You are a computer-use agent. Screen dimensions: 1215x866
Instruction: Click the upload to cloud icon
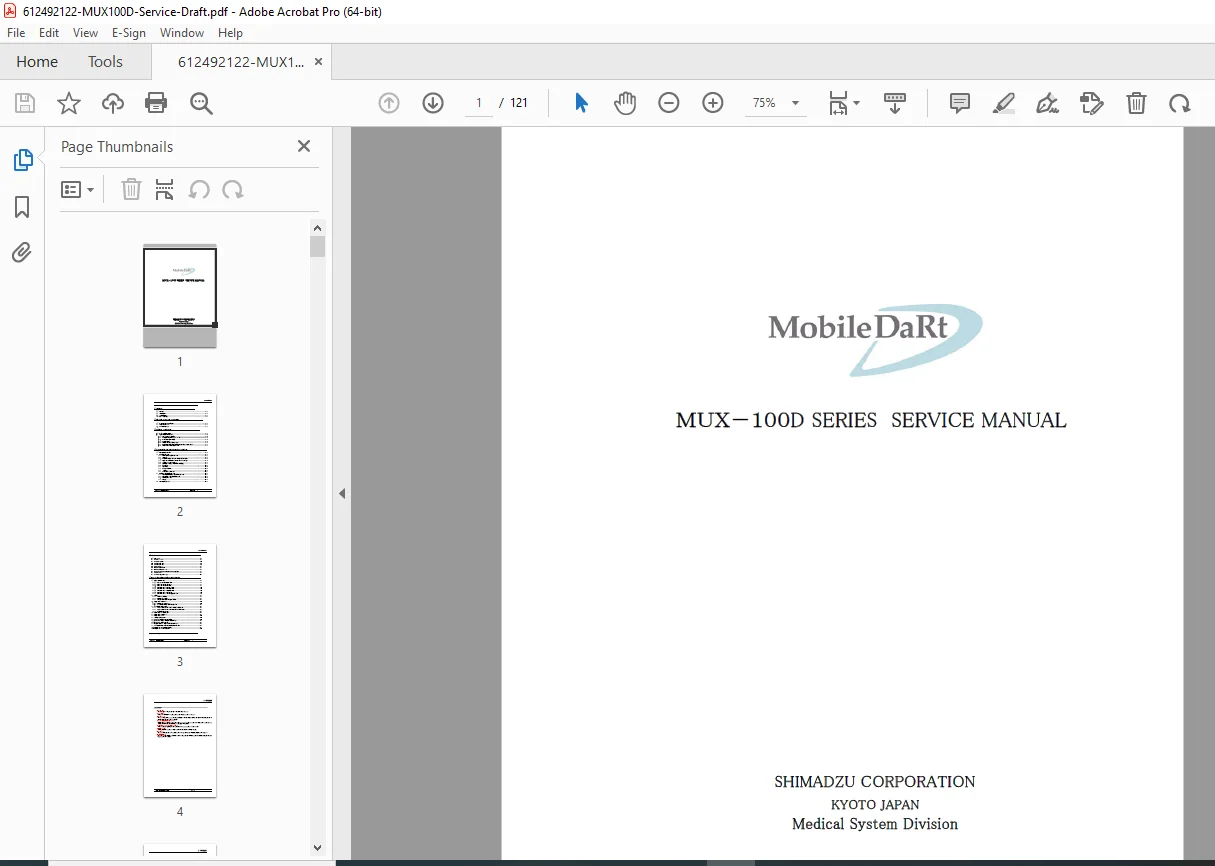pyautogui.click(x=113, y=103)
